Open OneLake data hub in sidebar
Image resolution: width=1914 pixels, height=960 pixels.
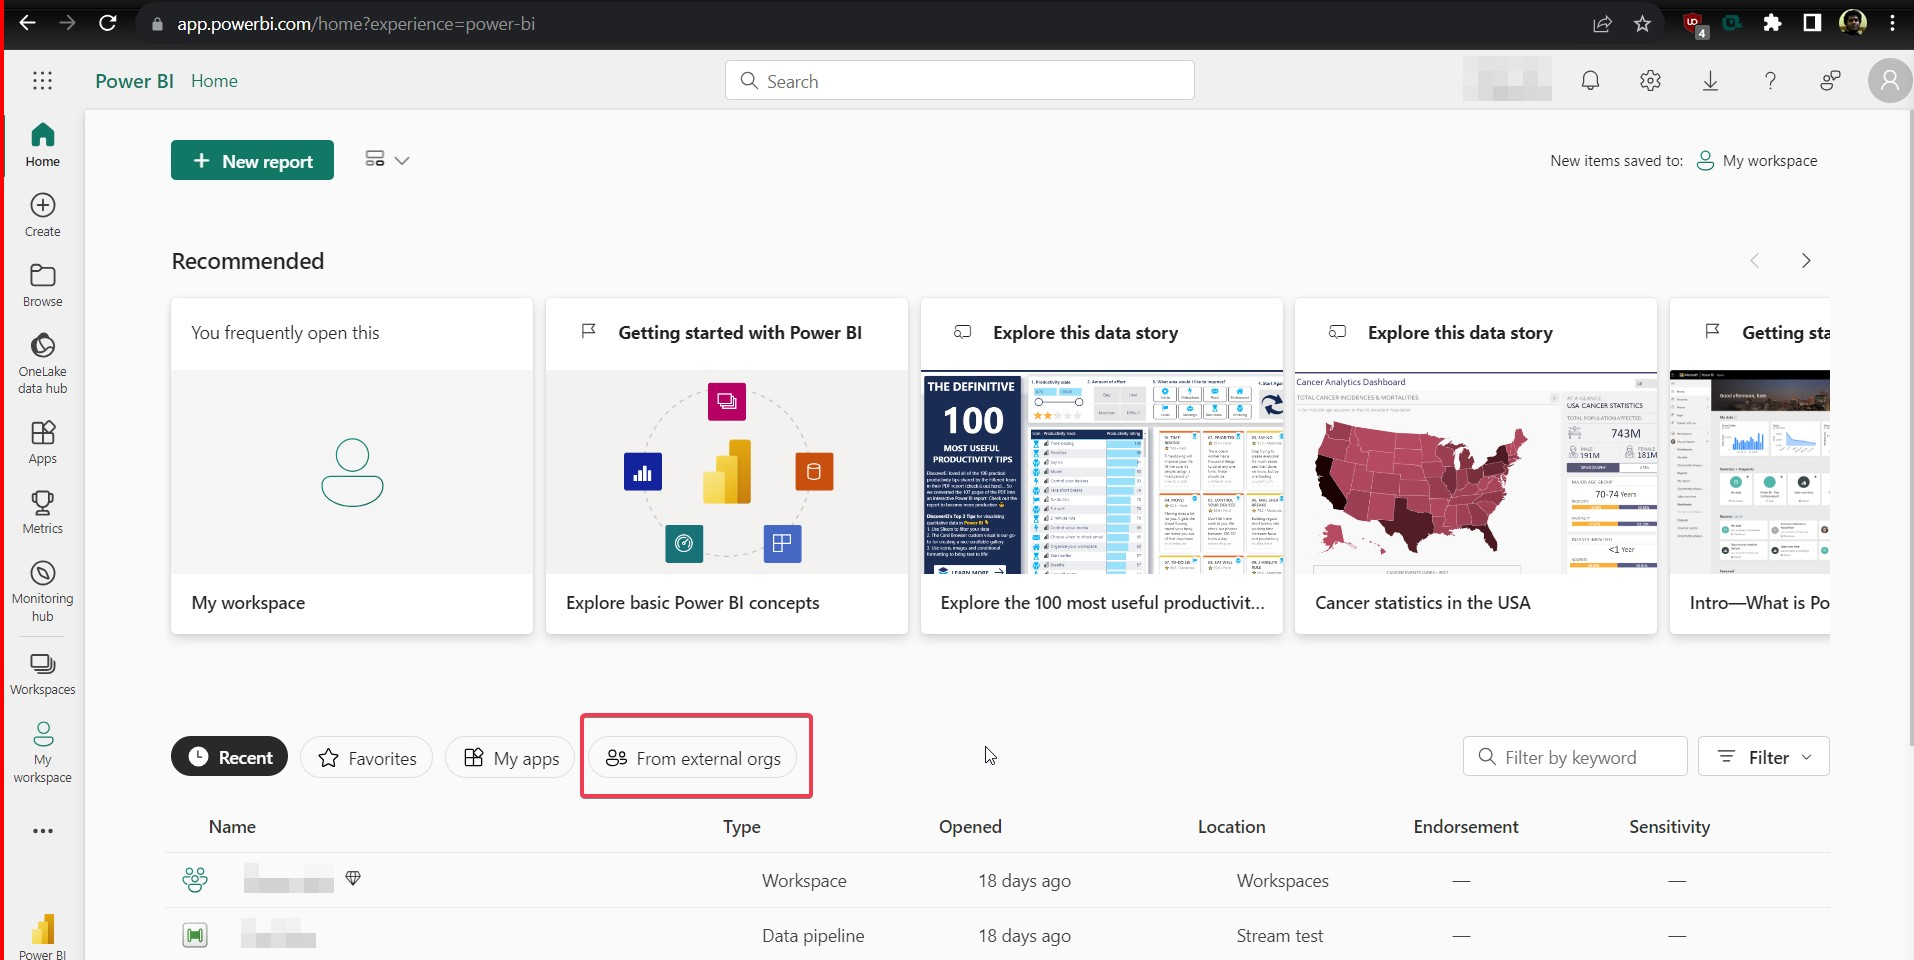point(43,363)
